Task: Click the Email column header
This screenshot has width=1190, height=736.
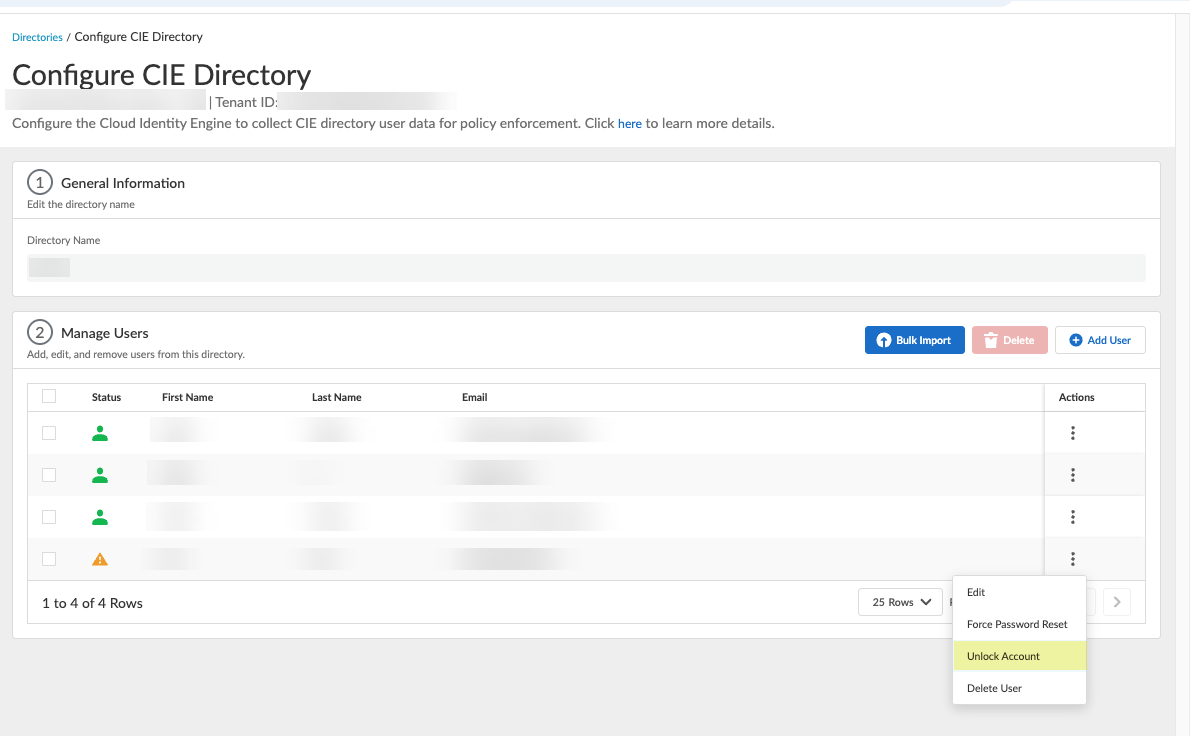Action: pos(474,398)
